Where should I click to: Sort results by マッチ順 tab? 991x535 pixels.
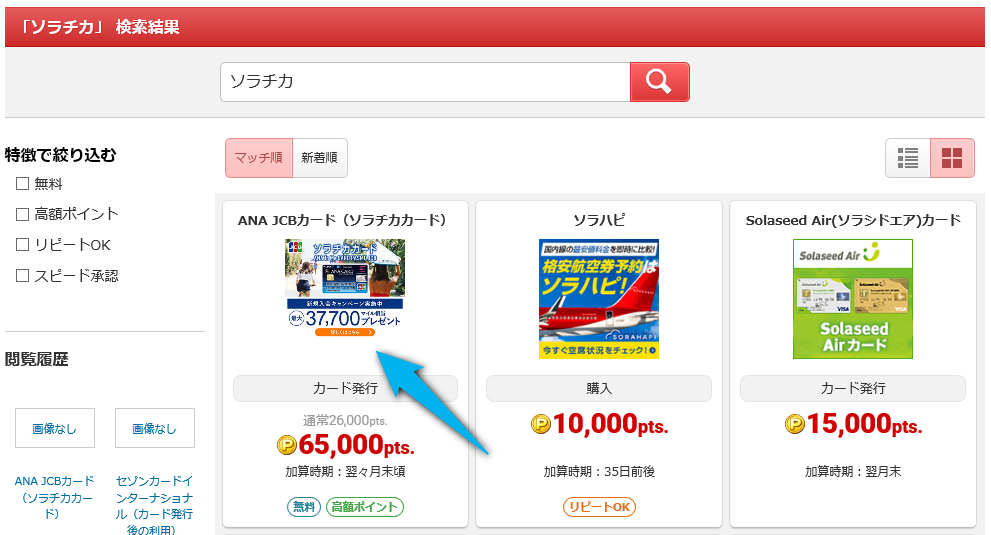coord(258,158)
